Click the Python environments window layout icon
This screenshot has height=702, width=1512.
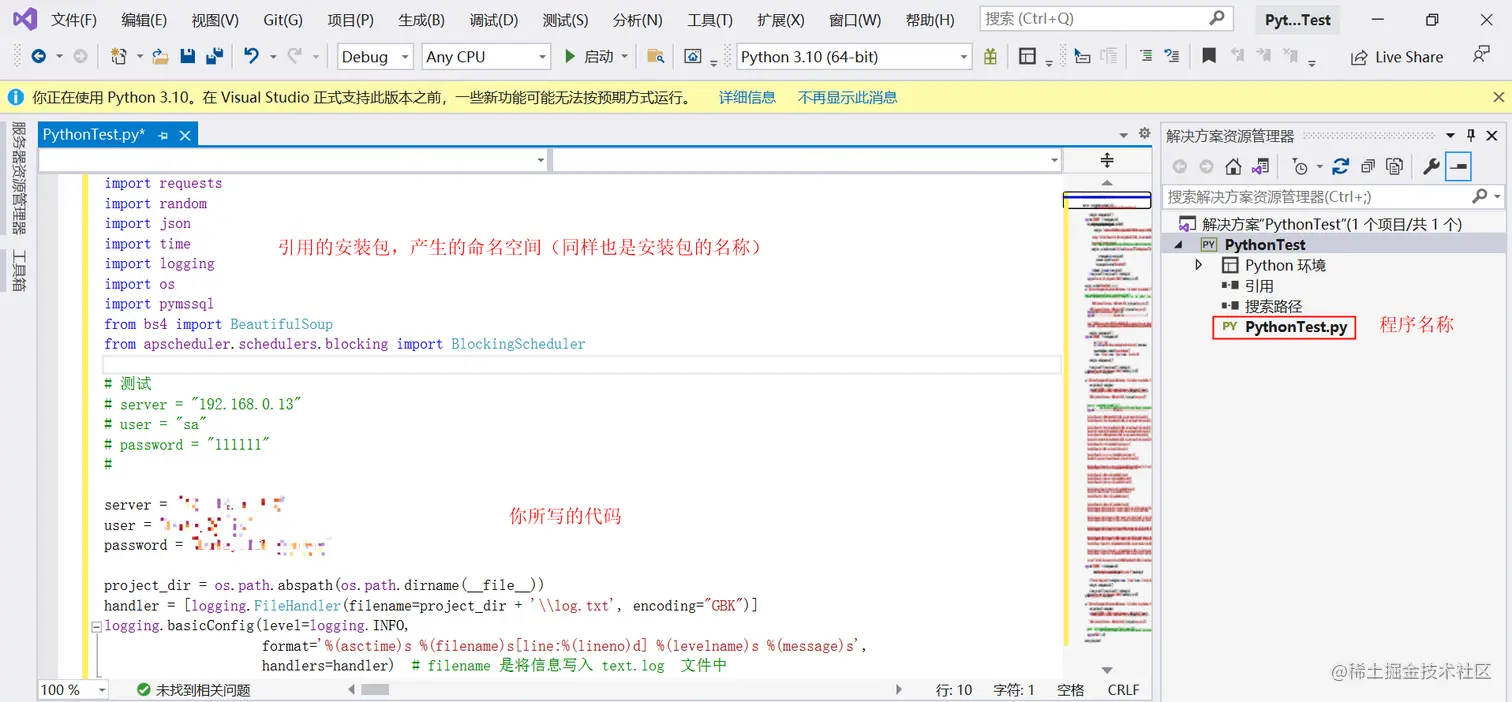point(1027,57)
